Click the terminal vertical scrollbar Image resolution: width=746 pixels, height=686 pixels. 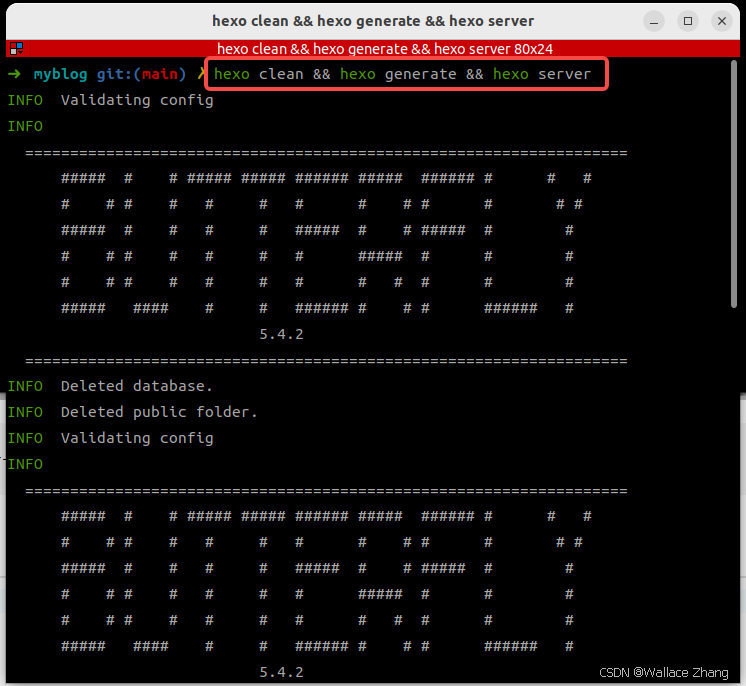[x=734, y=186]
